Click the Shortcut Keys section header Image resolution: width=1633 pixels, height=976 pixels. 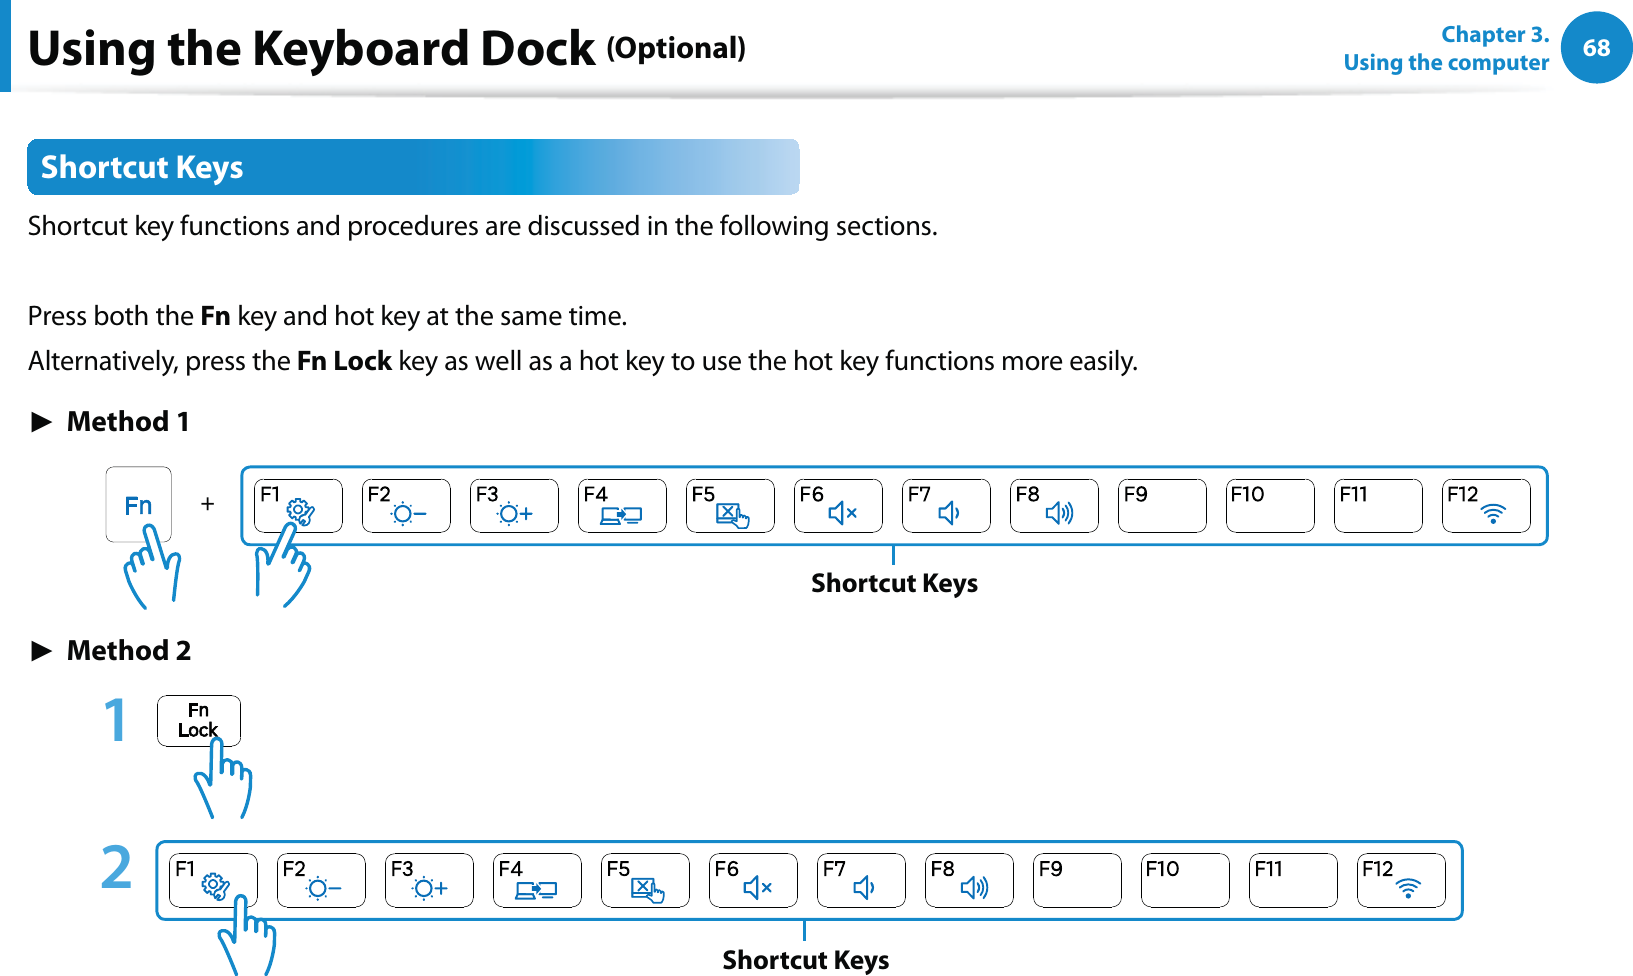413,167
